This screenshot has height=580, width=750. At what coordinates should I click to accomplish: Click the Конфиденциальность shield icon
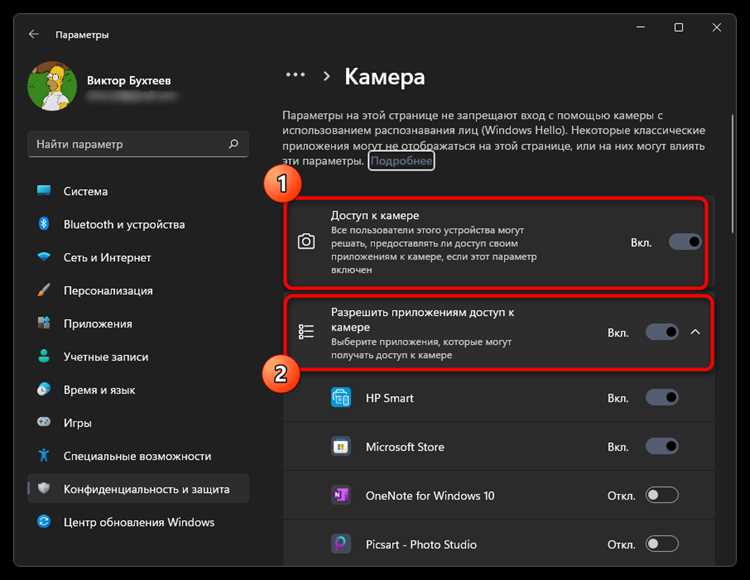pos(44,488)
